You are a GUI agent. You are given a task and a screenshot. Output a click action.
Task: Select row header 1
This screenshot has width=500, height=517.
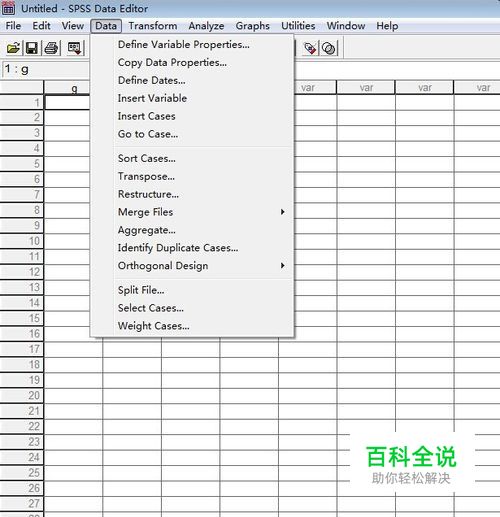[x=22, y=102]
